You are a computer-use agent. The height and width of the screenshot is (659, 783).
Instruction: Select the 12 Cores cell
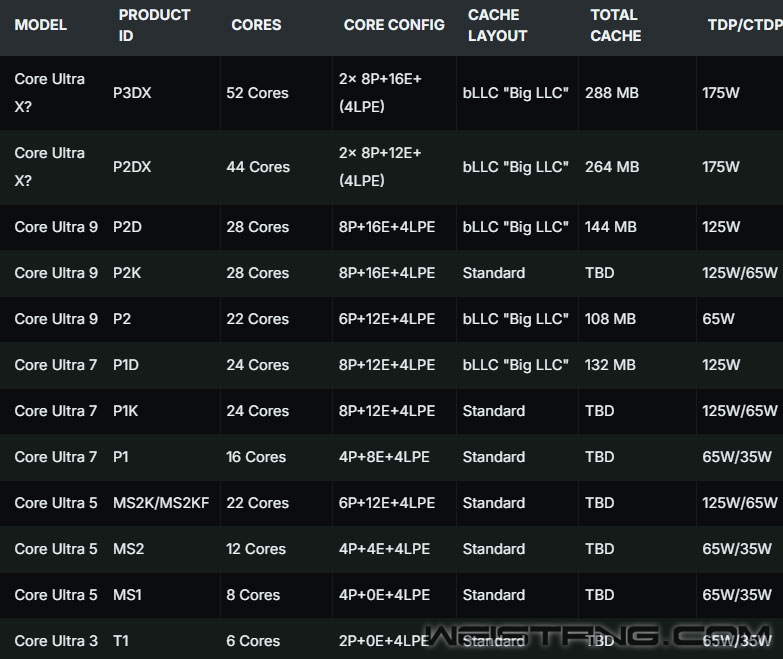tap(256, 549)
